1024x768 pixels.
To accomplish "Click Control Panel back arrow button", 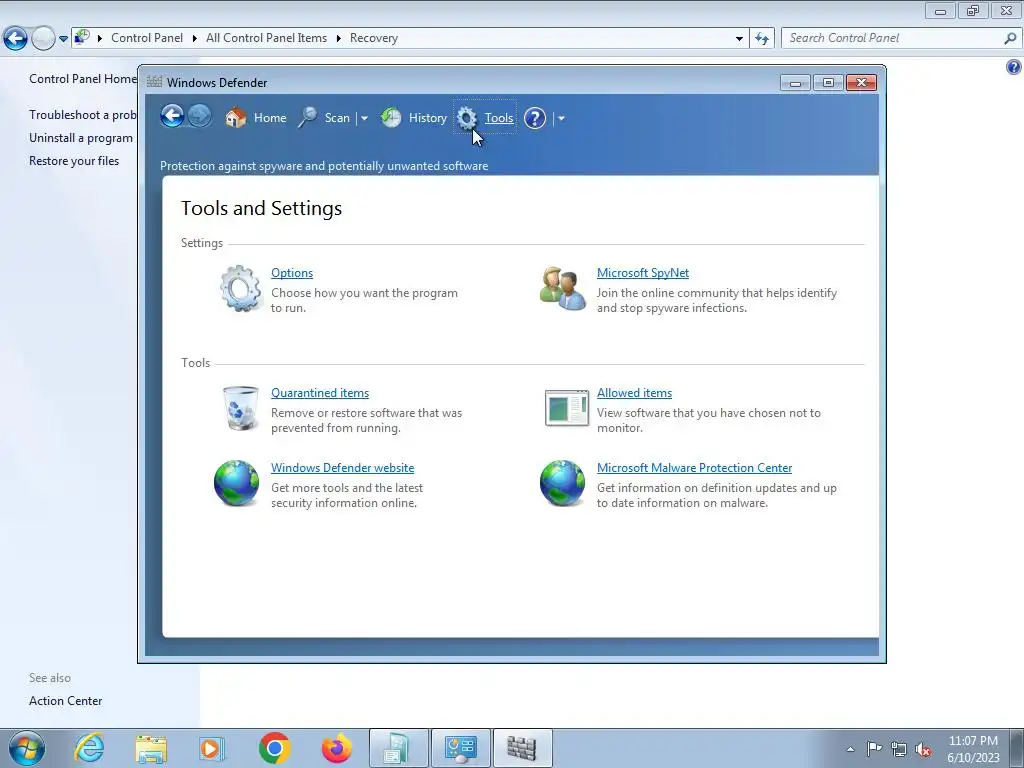I will [x=16, y=39].
